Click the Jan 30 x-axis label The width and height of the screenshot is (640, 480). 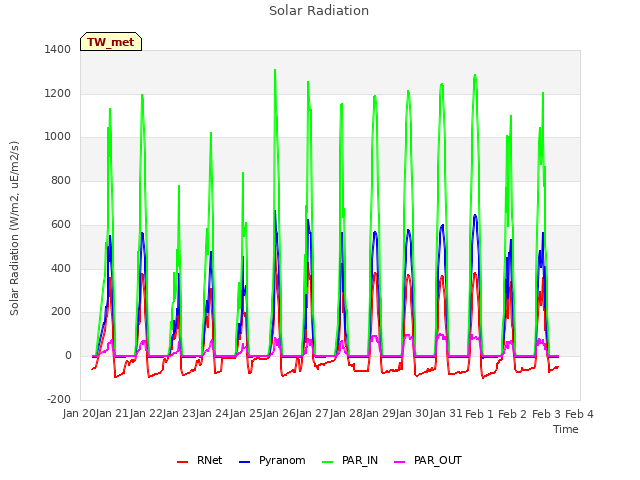413,414
